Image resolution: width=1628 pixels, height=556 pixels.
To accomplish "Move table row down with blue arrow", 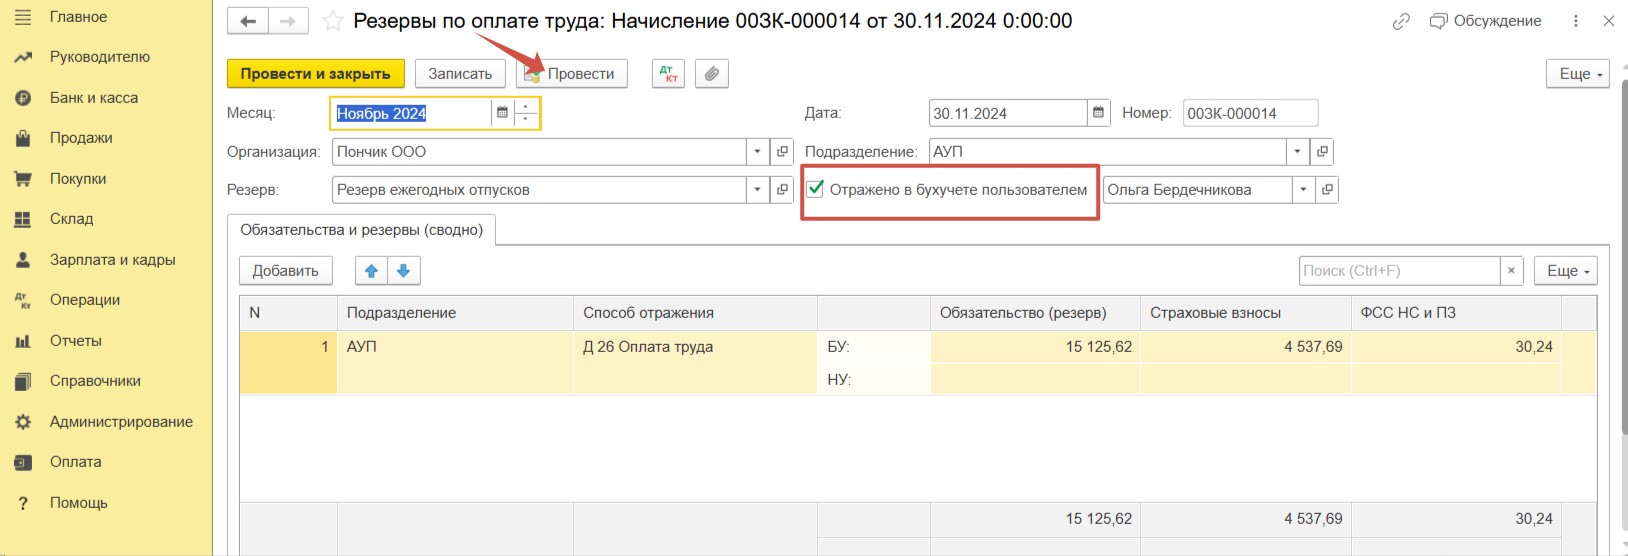I will point(404,270).
